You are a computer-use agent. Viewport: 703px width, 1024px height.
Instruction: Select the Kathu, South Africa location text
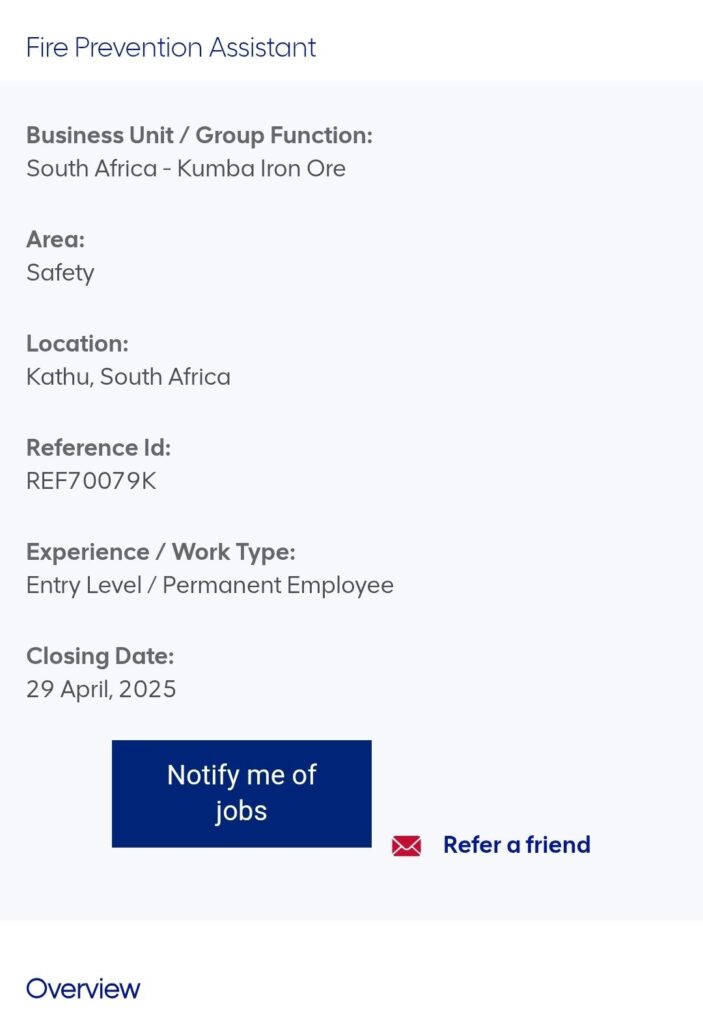[128, 377]
